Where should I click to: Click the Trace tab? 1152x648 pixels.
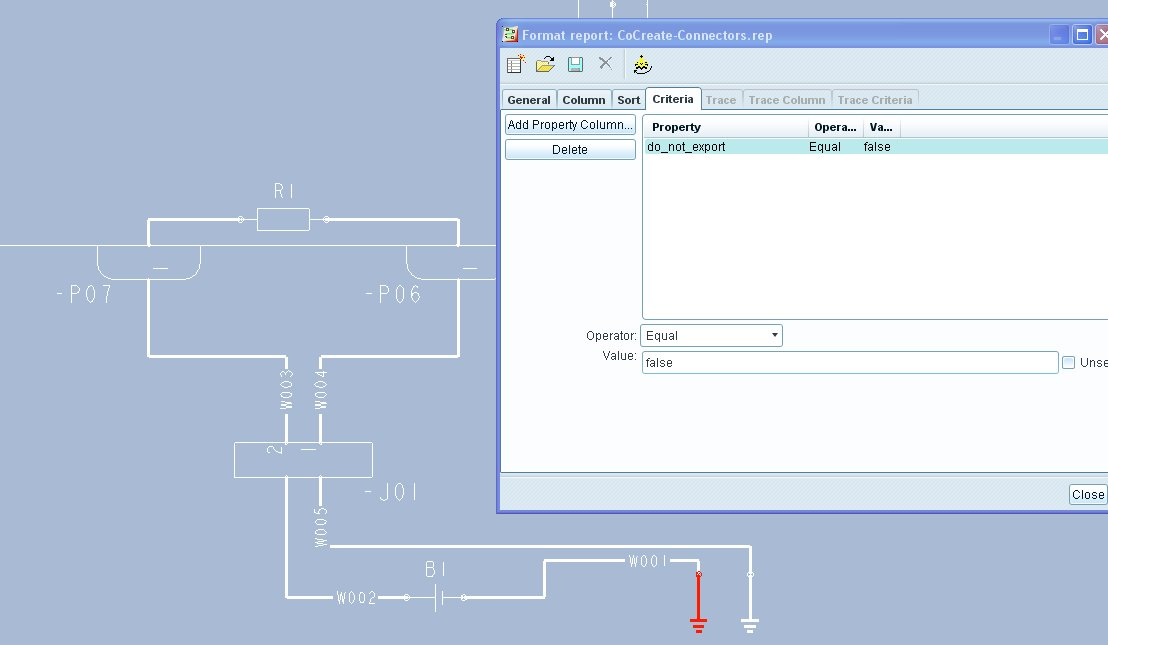pyautogui.click(x=721, y=100)
